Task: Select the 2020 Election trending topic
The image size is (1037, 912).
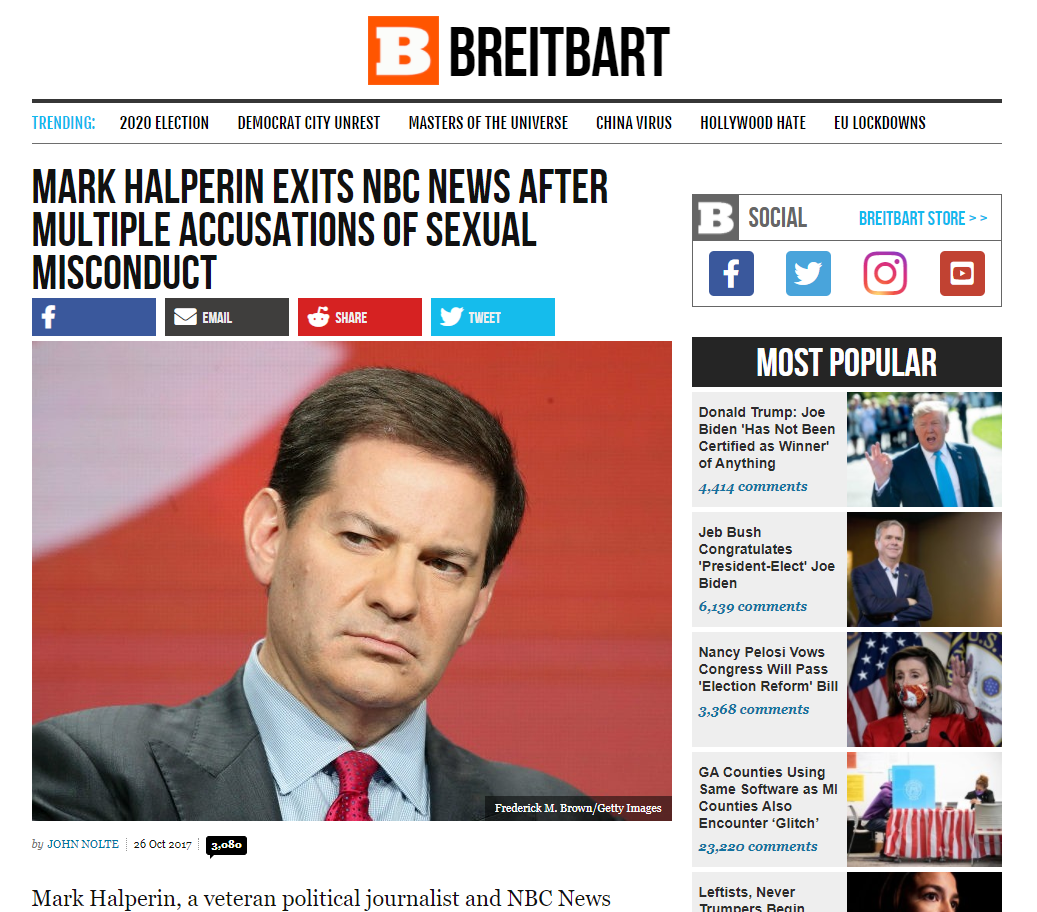Action: (164, 123)
